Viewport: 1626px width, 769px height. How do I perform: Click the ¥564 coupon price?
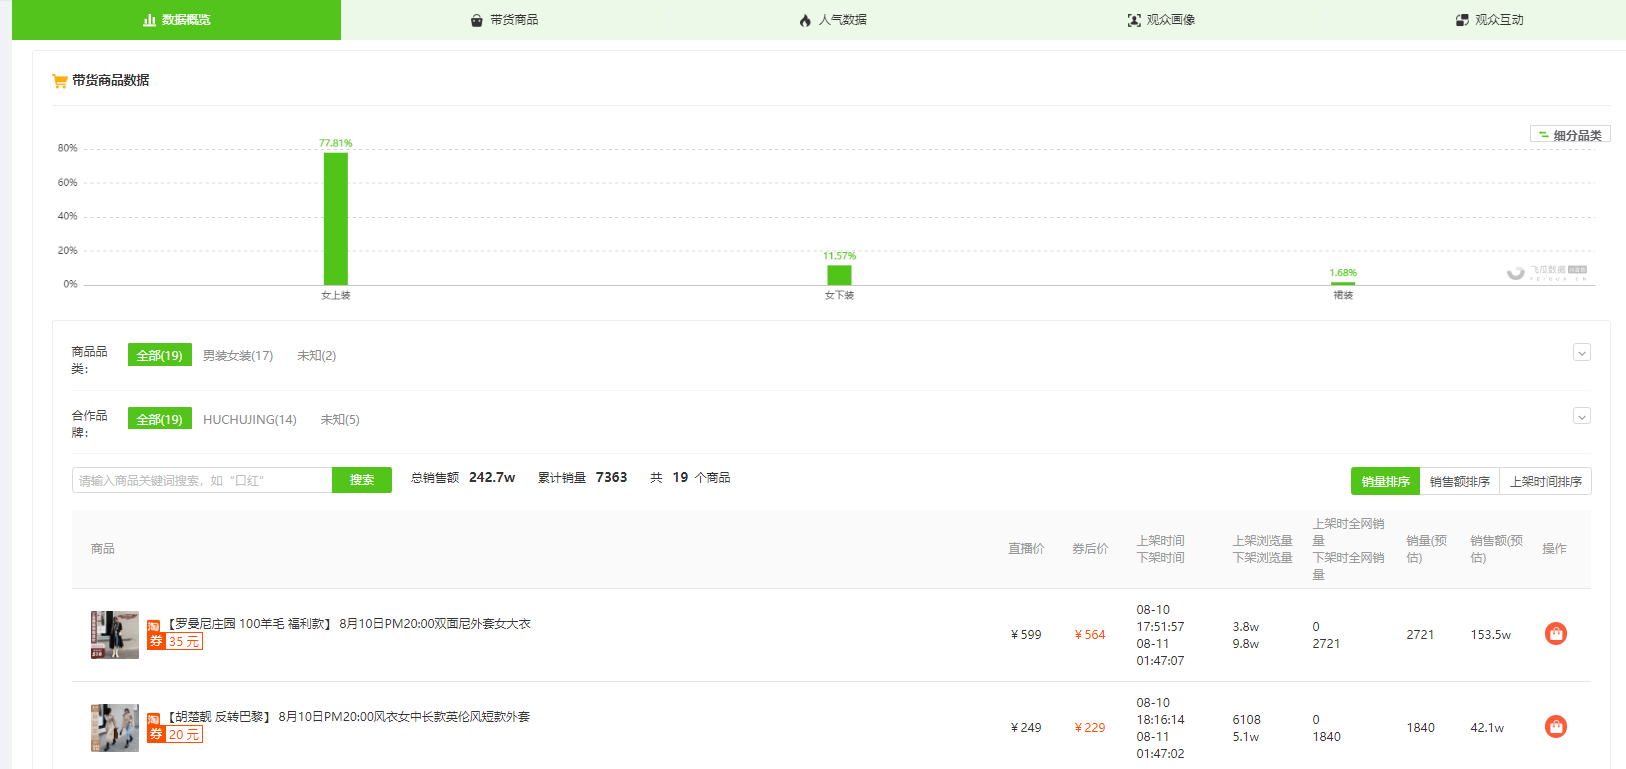[1090, 635]
